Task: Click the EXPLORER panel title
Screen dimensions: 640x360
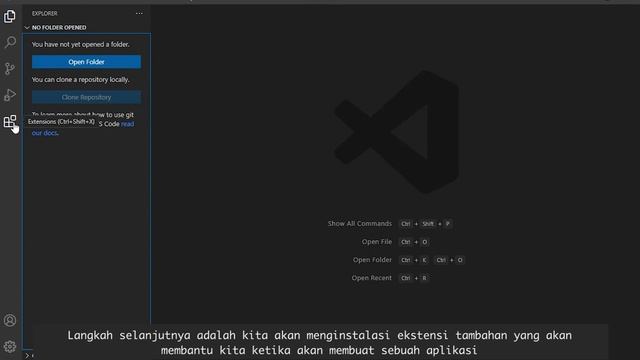Action: [44, 13]
